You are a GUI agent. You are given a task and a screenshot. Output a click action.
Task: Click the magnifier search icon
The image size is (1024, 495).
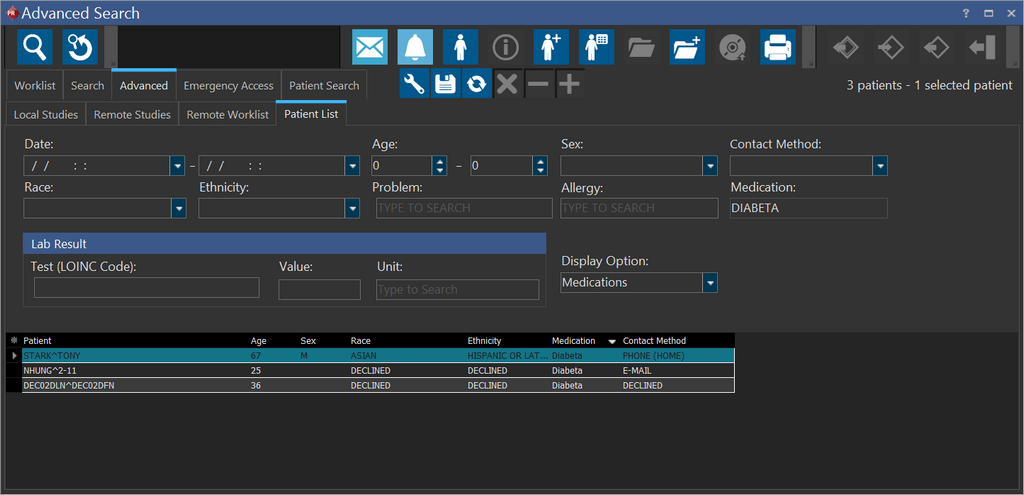tap(36, 47)
